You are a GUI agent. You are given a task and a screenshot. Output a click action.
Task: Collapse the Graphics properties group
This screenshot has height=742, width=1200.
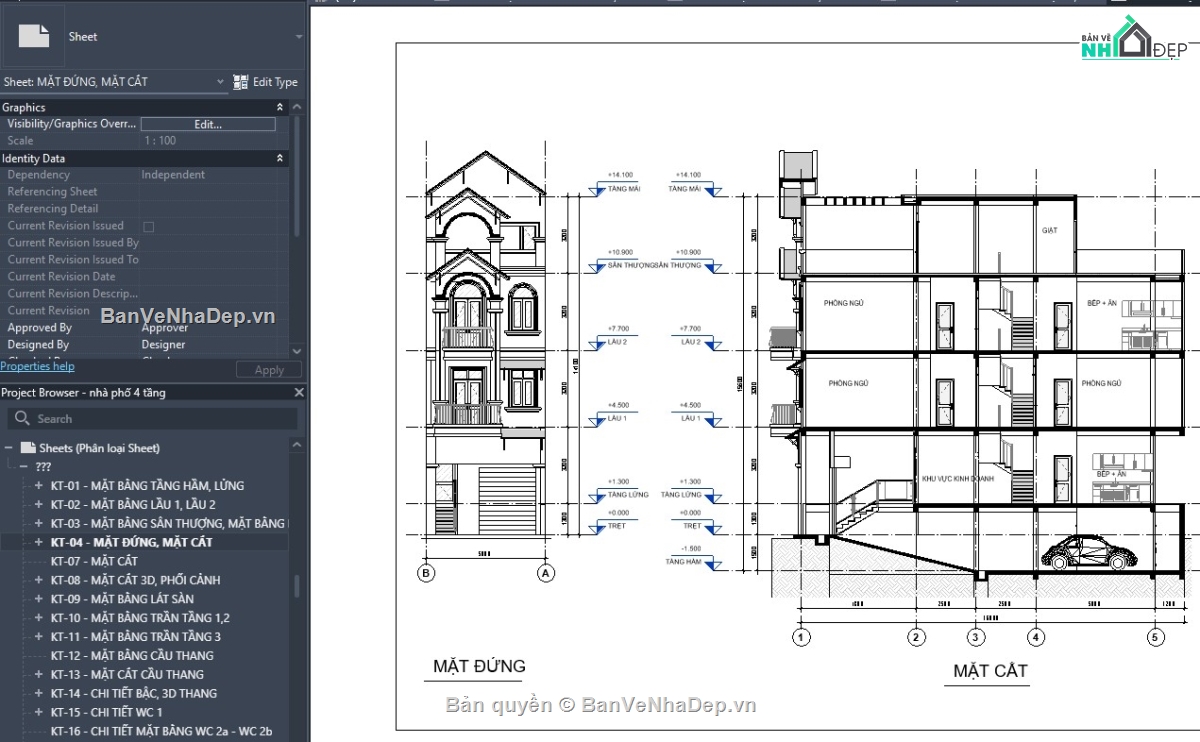(x=280, y=107)
